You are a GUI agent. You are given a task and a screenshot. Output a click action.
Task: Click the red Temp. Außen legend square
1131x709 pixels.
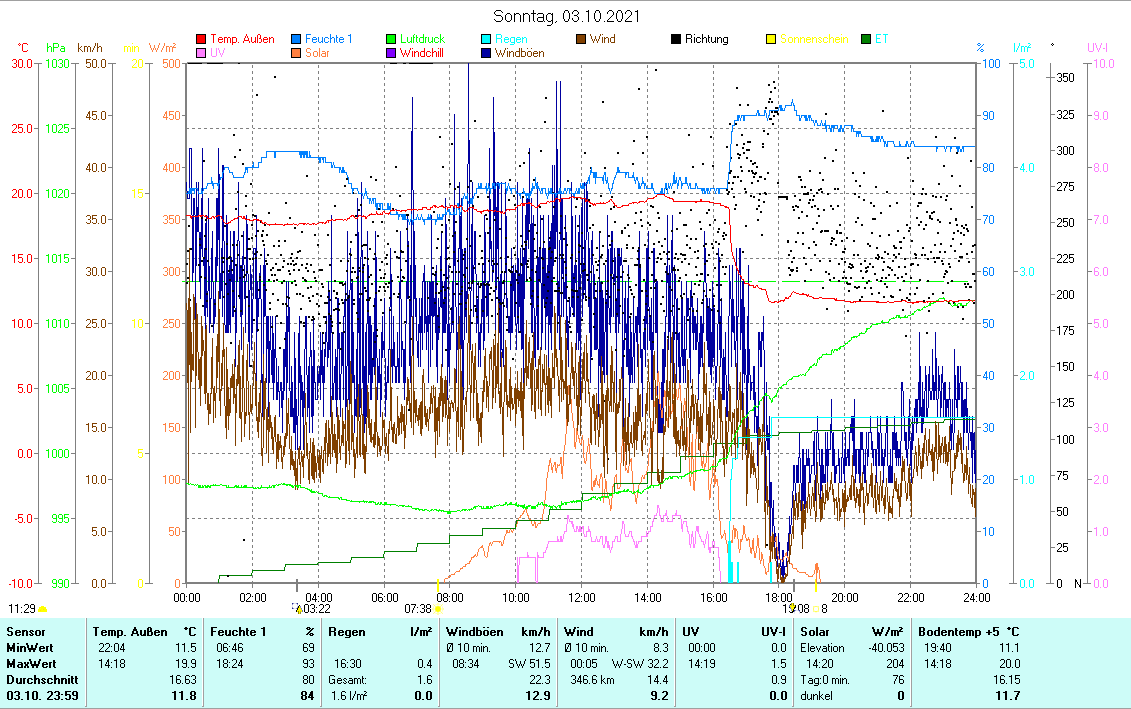201,40
